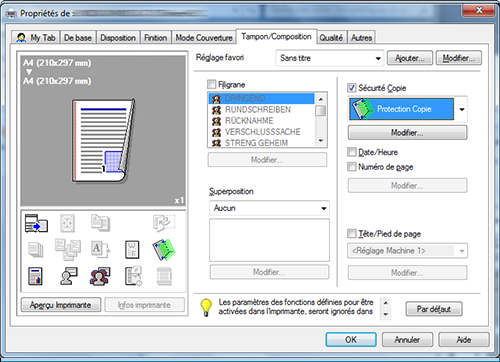Click the Ajouter... button

coord(410,58)
